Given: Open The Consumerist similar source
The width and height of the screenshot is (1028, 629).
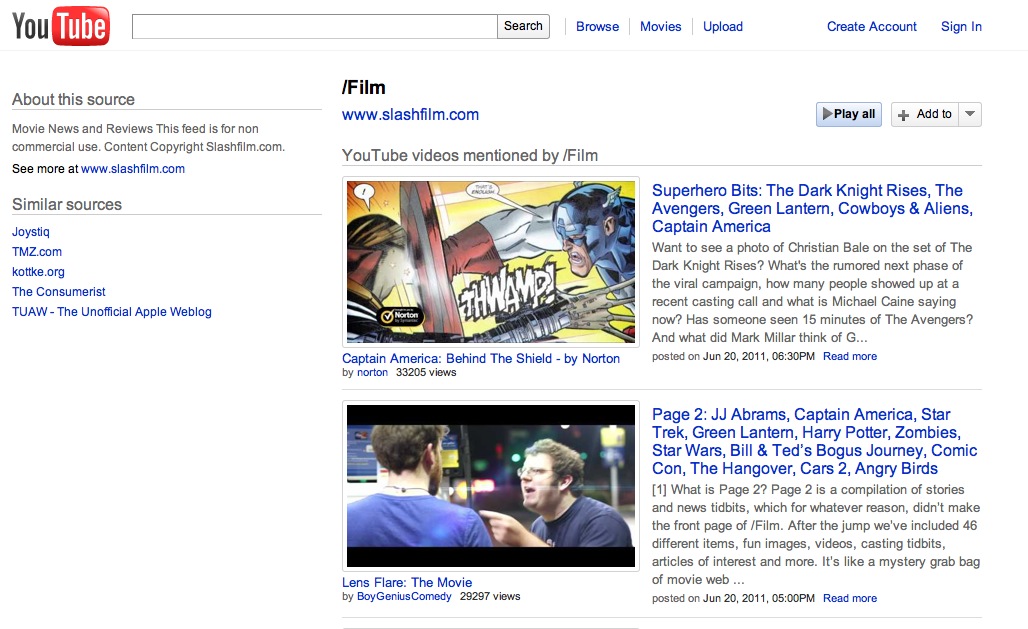Looking at the screenshot, I should pyautogui.click(x=58, y=292).
